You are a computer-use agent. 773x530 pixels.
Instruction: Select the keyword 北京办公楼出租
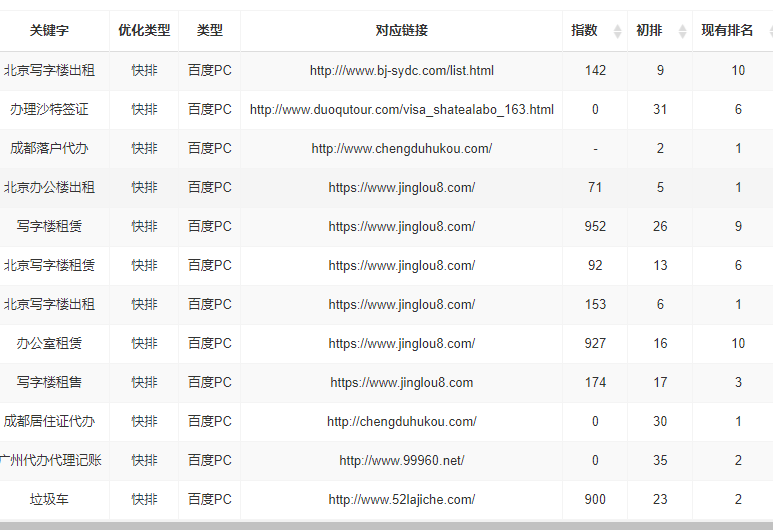(x=49, y=187)
